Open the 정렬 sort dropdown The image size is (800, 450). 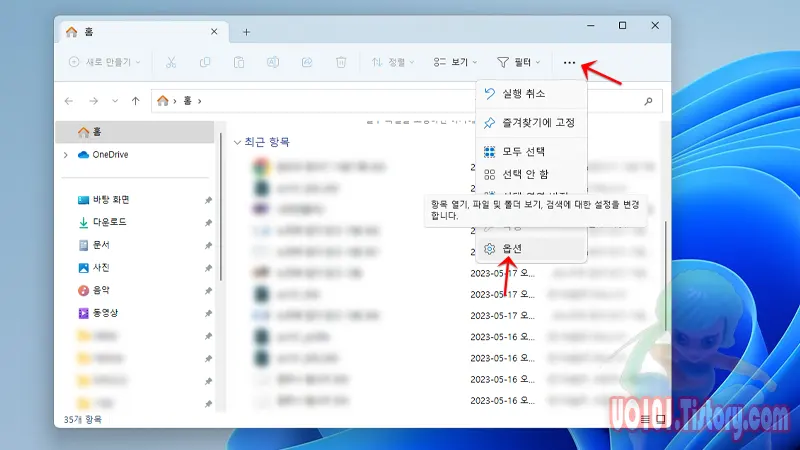pos(392,62)
